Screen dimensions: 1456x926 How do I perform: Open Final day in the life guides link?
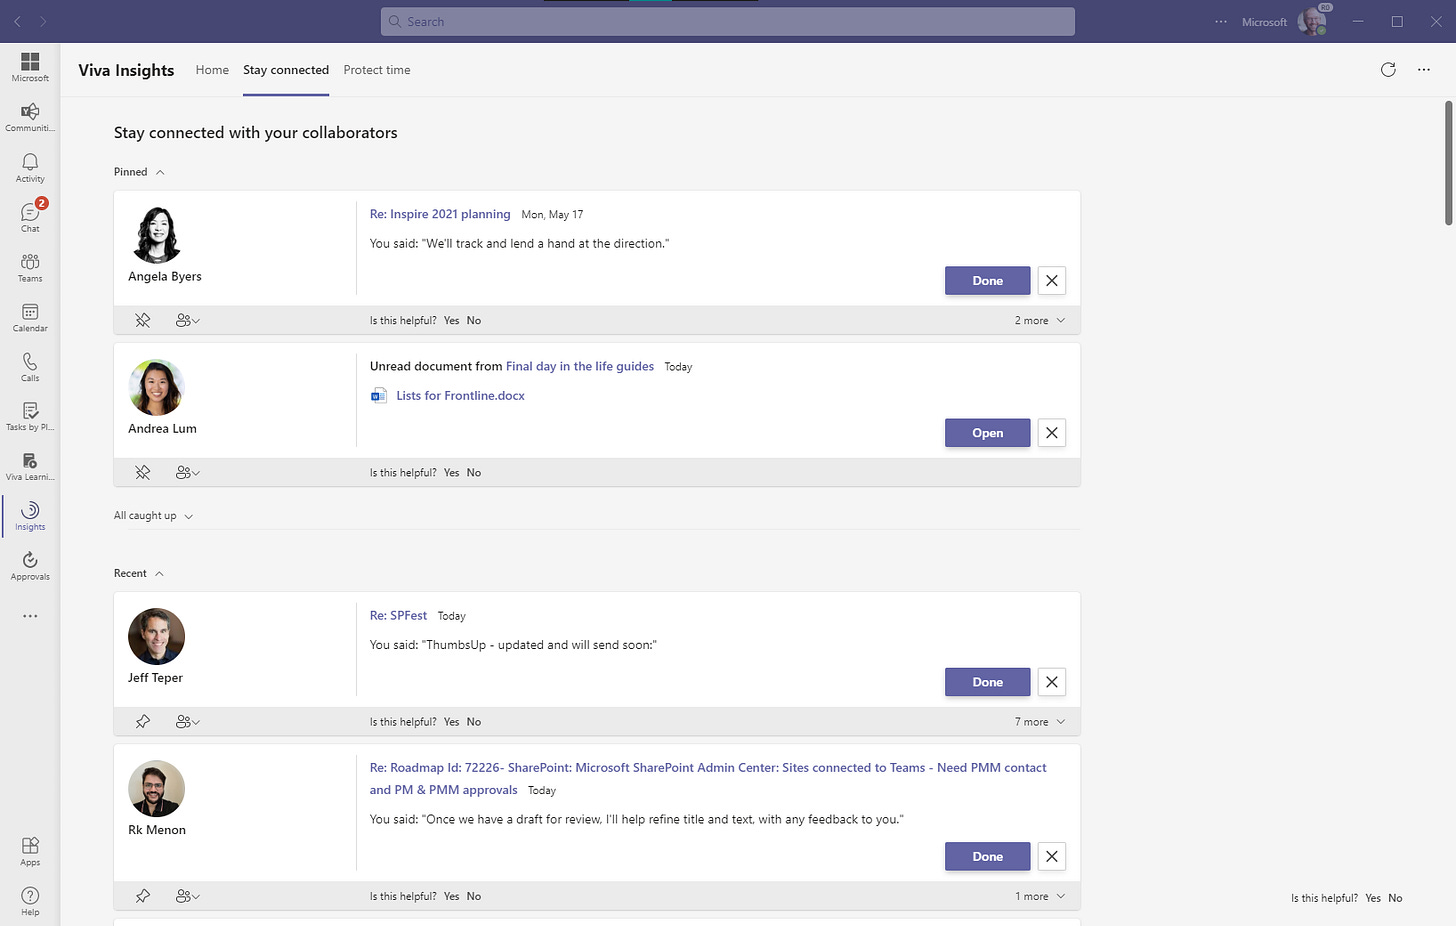coord(580,366)
